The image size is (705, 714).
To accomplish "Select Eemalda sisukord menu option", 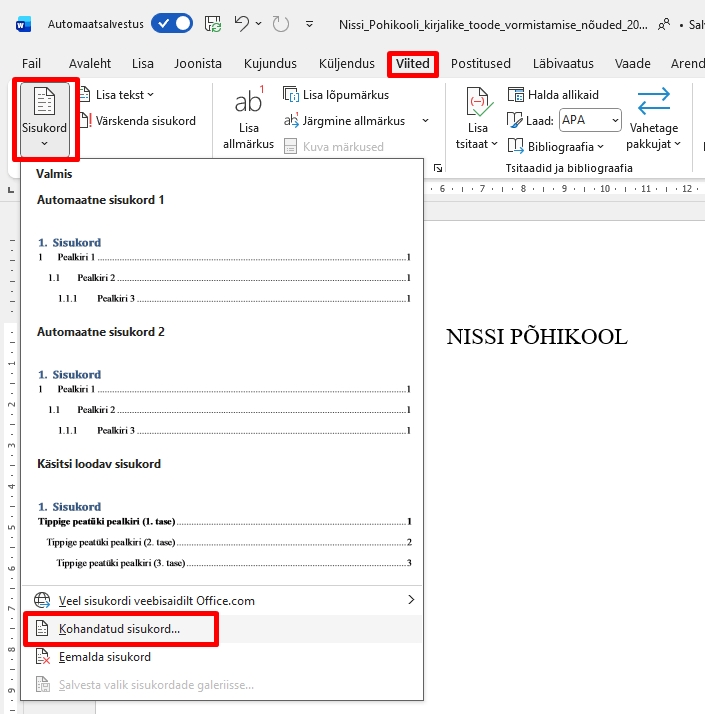I will (x=105, y=657).
